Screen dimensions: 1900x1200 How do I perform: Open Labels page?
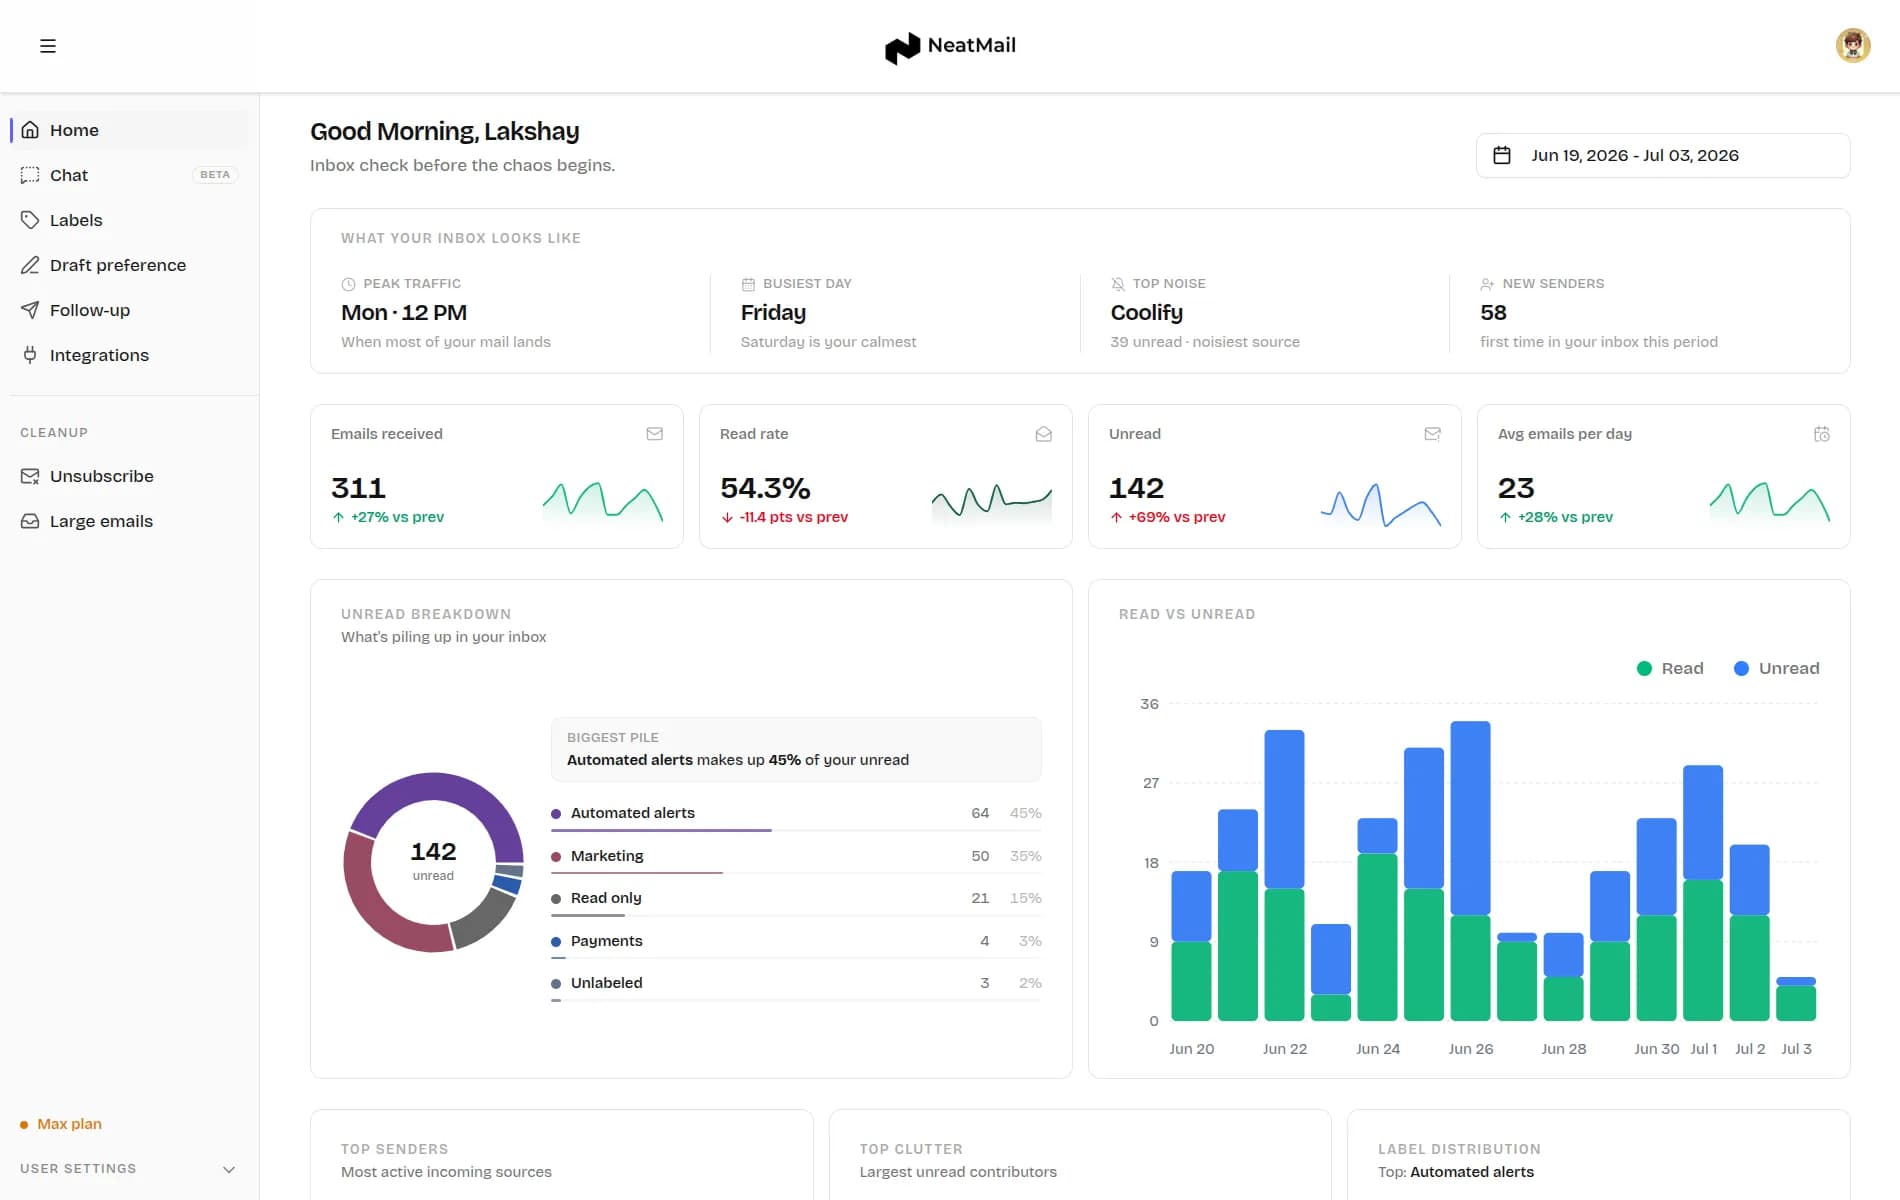[x=130, y=220]
